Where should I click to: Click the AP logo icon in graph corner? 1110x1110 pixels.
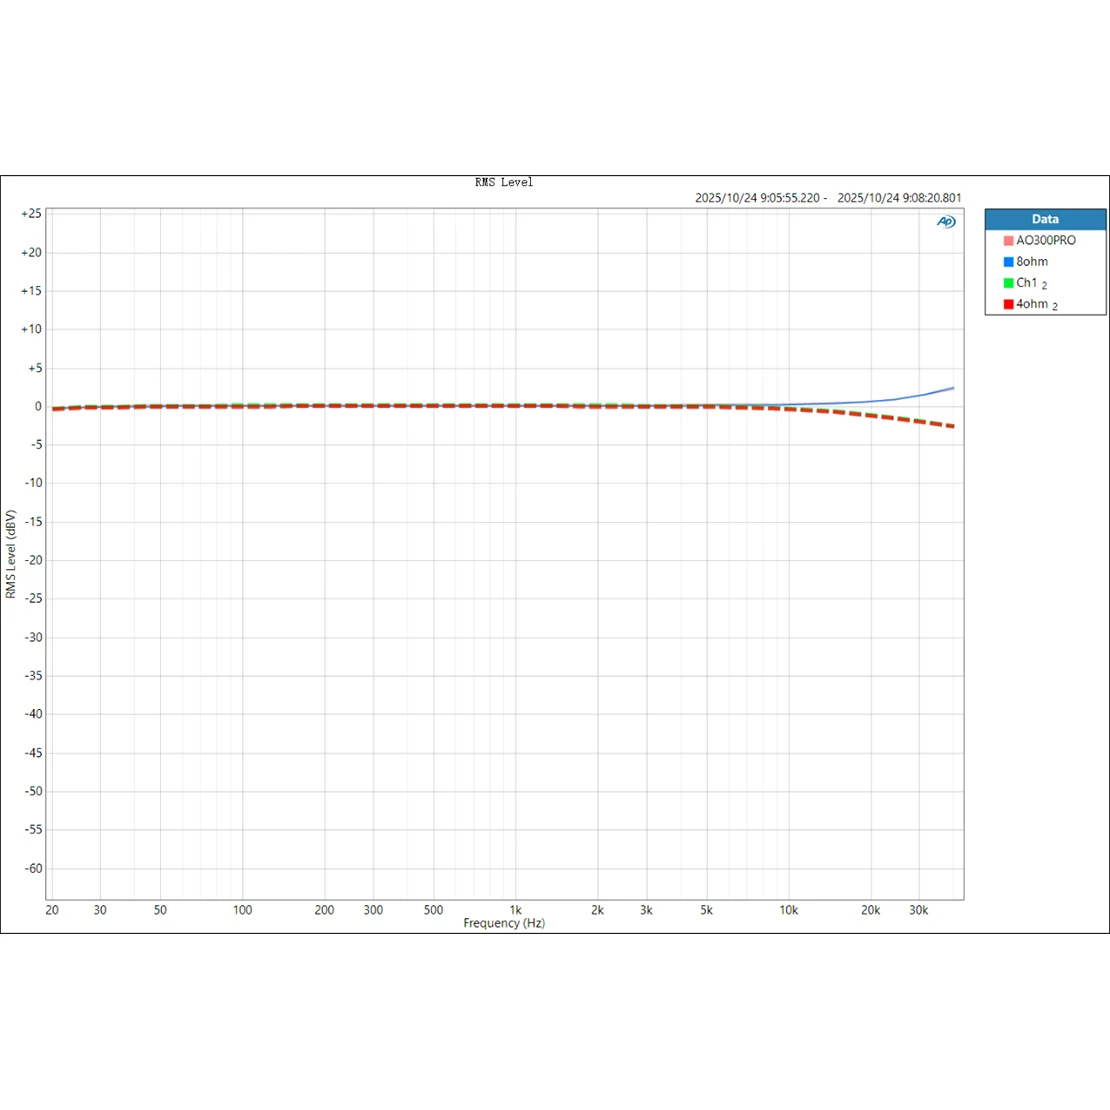coord(946,222)
